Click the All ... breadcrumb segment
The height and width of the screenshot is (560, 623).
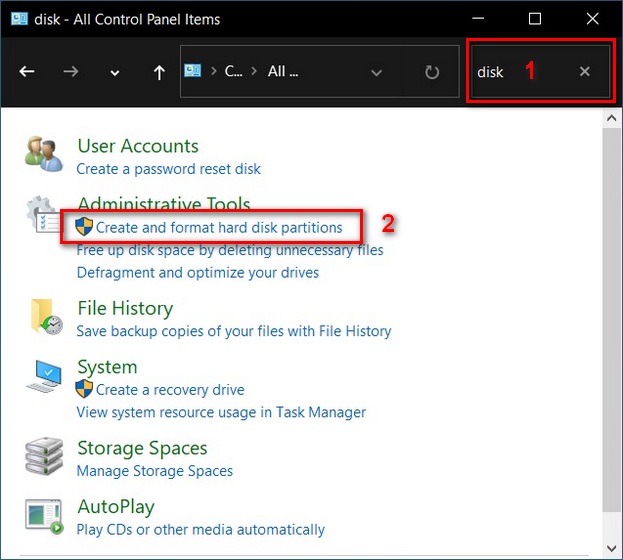pyautogui.click(x=283, y=71)
